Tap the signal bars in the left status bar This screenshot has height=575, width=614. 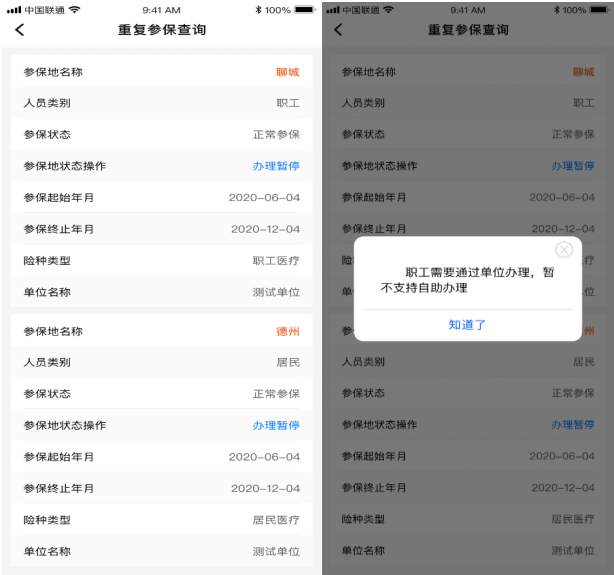coord(12,9)
